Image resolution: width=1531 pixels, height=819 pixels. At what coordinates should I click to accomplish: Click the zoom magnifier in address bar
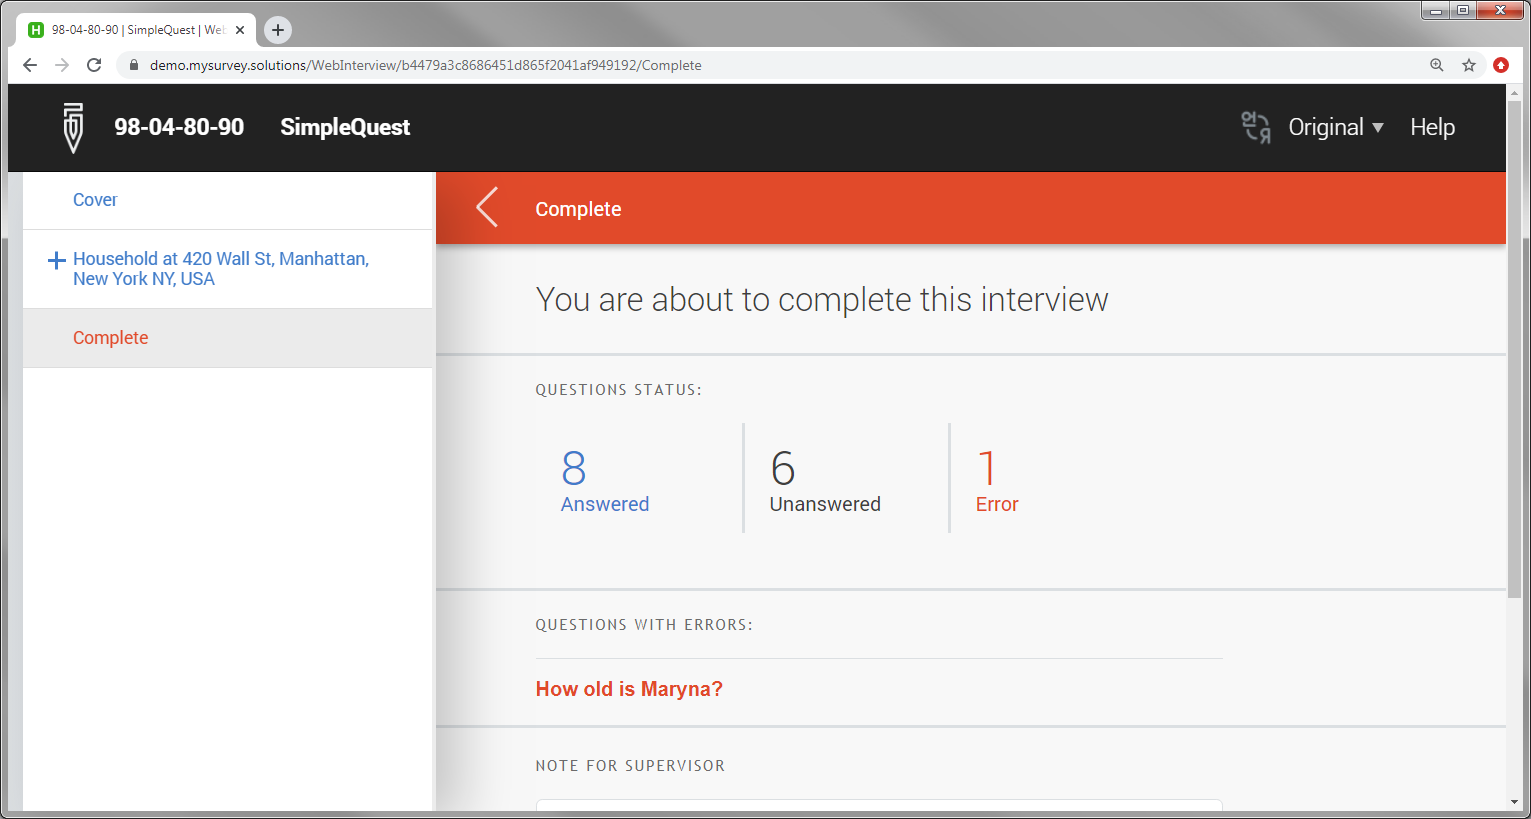point(1437,65)
